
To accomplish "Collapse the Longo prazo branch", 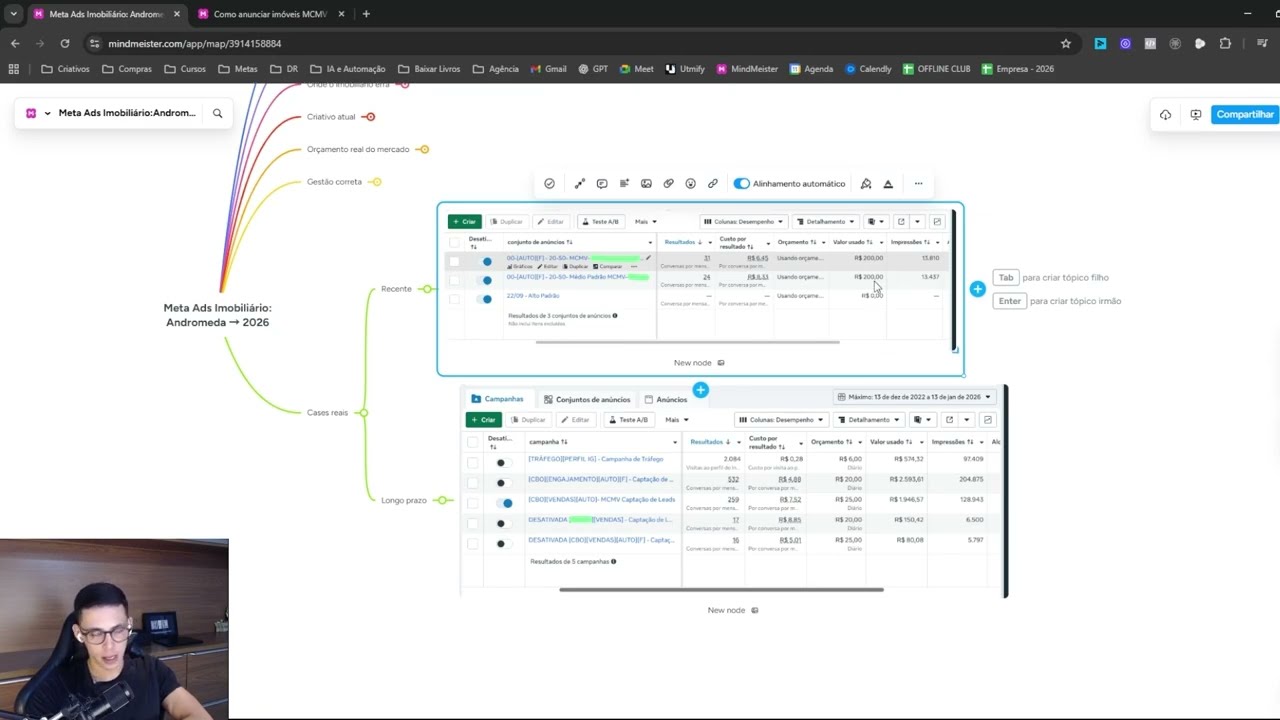I will [442, 500].
